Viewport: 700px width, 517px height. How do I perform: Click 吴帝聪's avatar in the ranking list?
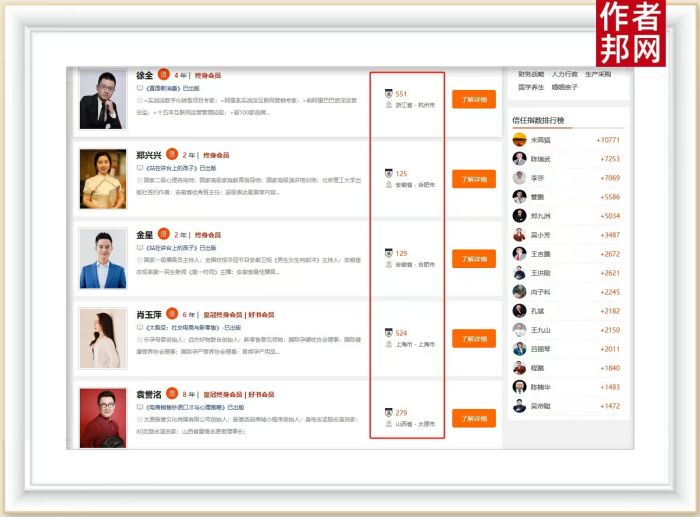coord(519,406)
